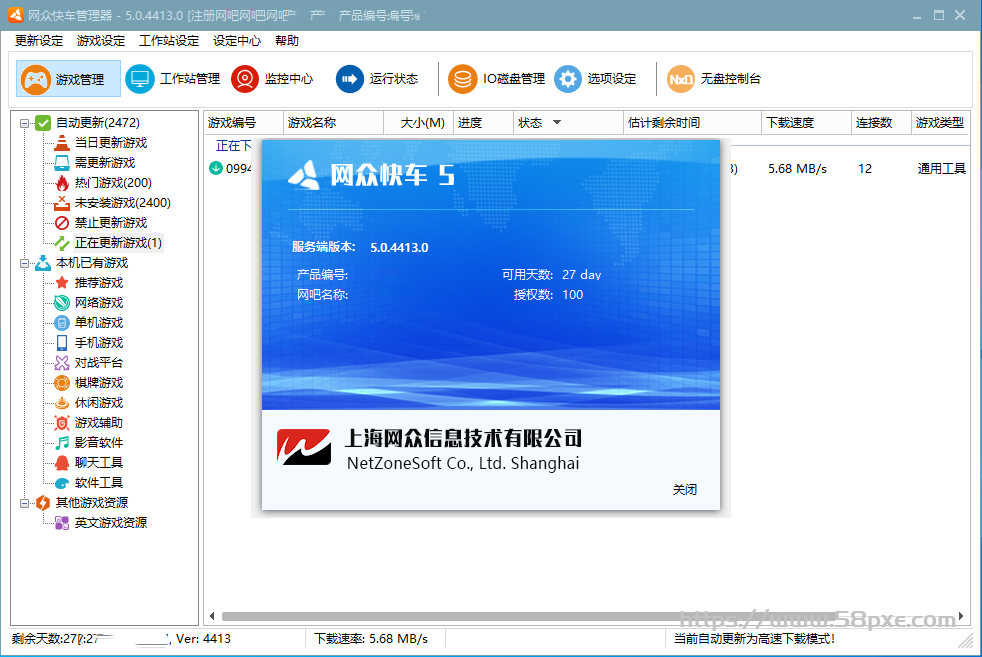Image resolution: width=982 pixels, height=657 pixels.
Task: Click the scrollbar left arrow
Action: [x=212, y=616]
